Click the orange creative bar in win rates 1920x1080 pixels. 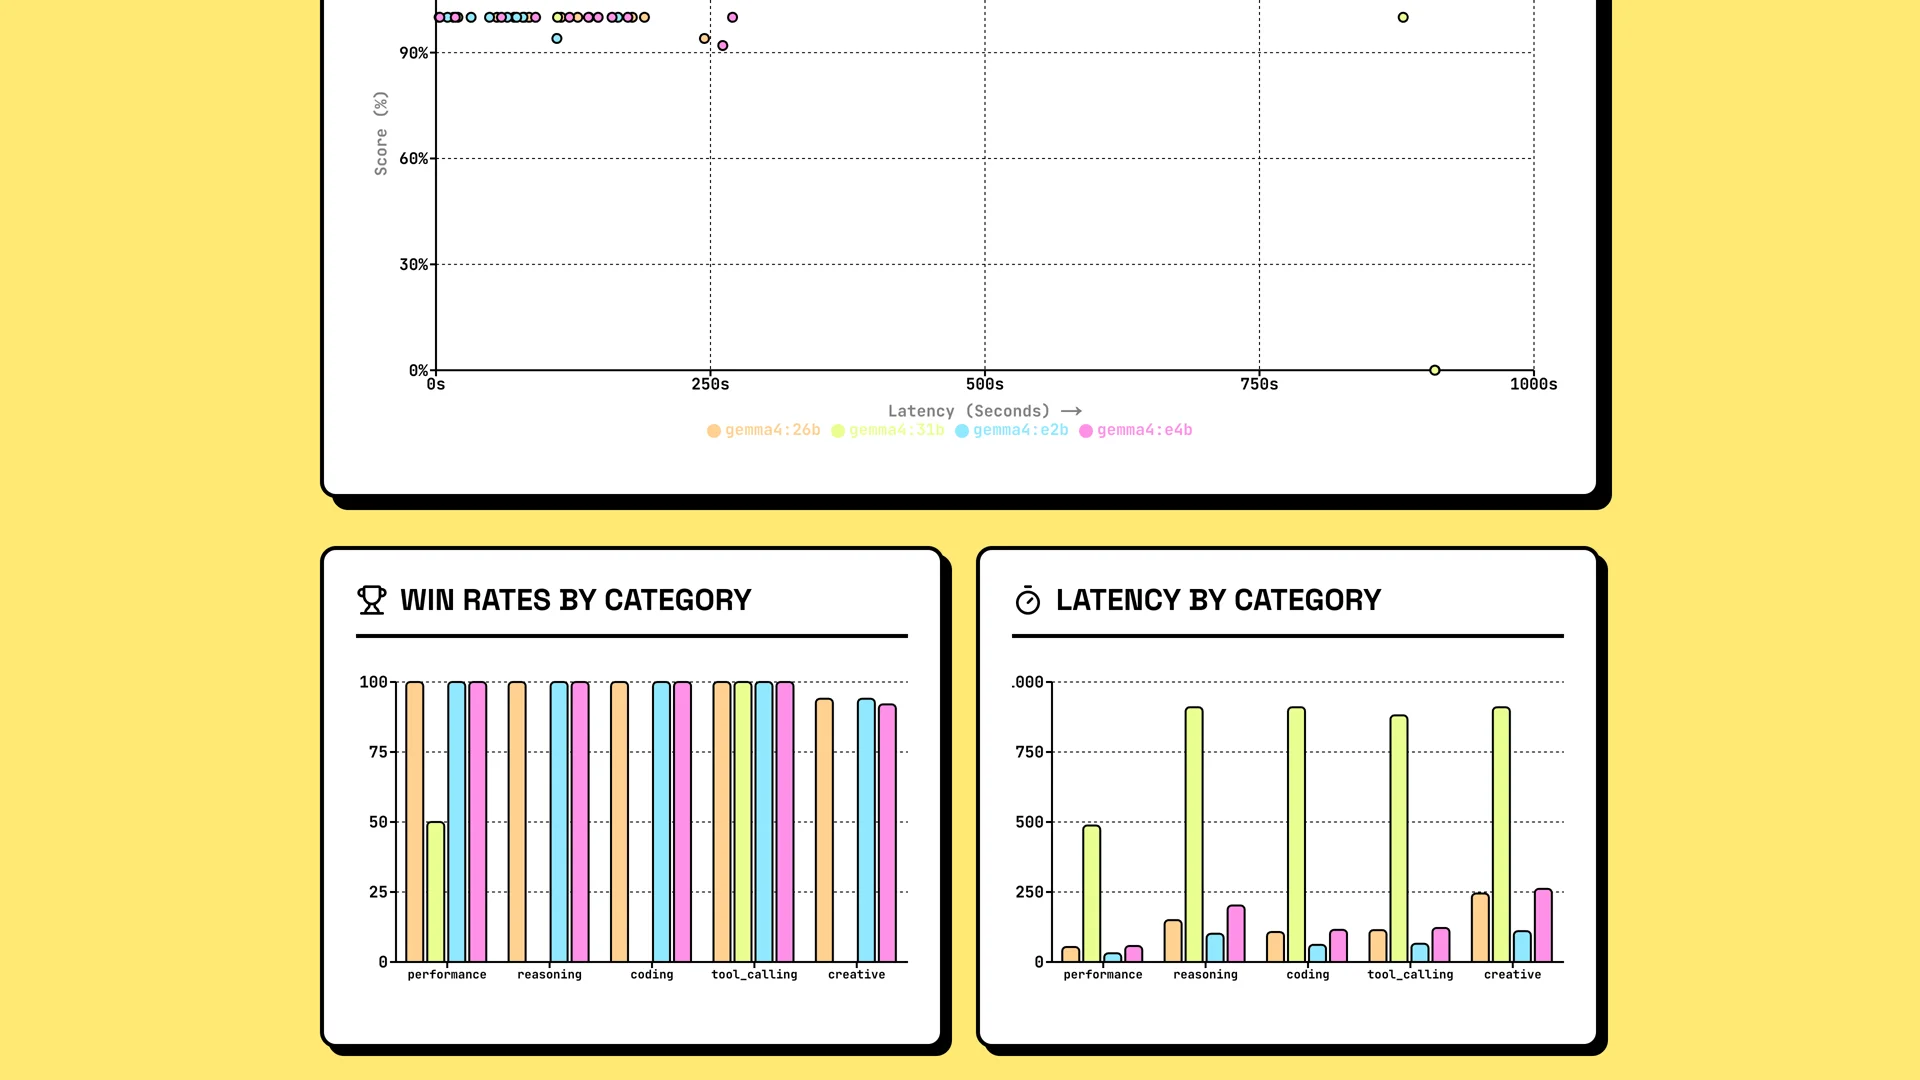coord(824,830)
